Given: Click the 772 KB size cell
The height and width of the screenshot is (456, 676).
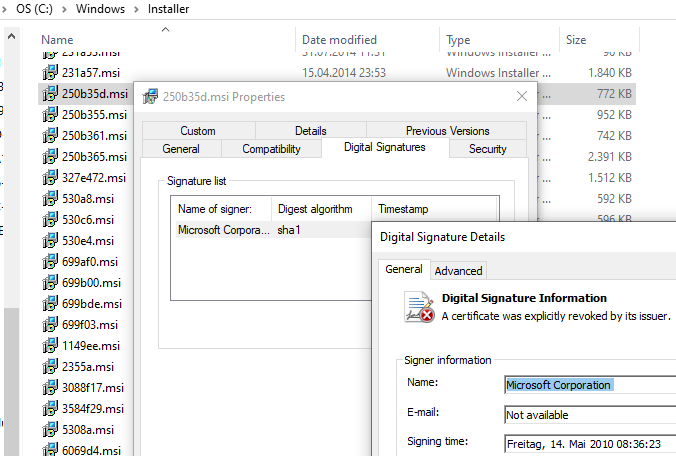Looking at the screenshot, I should point(614,94).
